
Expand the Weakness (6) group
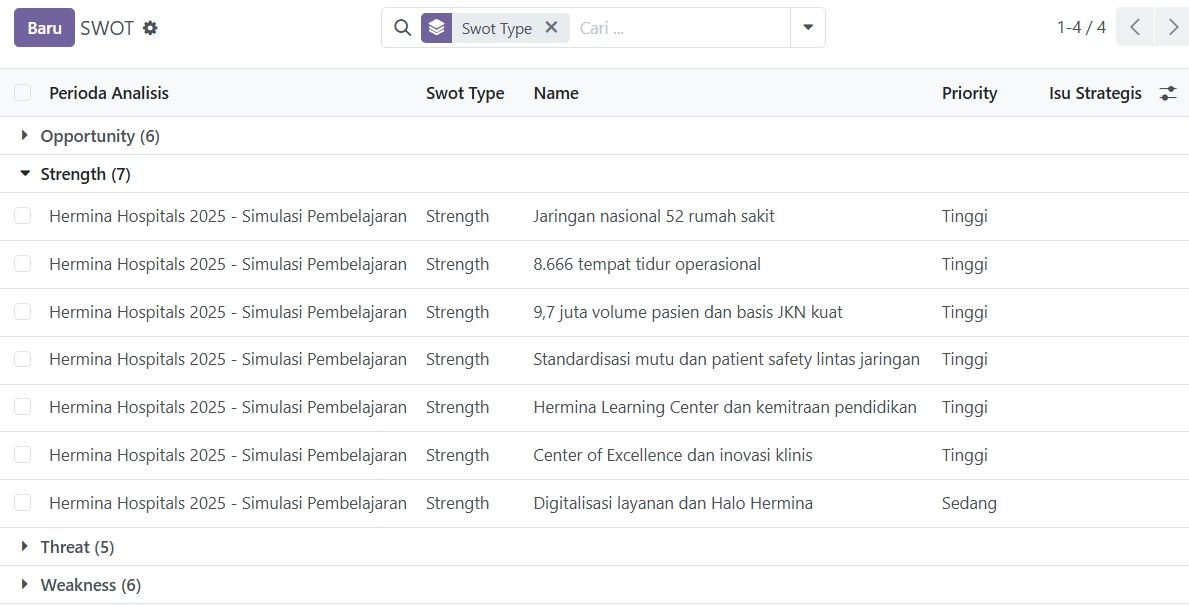[x=91, y=585]
